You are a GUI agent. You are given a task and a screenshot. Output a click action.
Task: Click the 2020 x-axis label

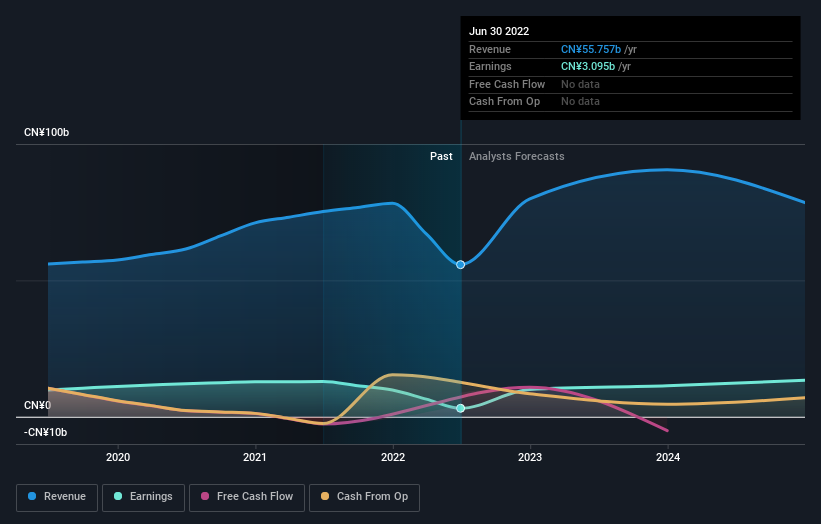click(118, 458)
